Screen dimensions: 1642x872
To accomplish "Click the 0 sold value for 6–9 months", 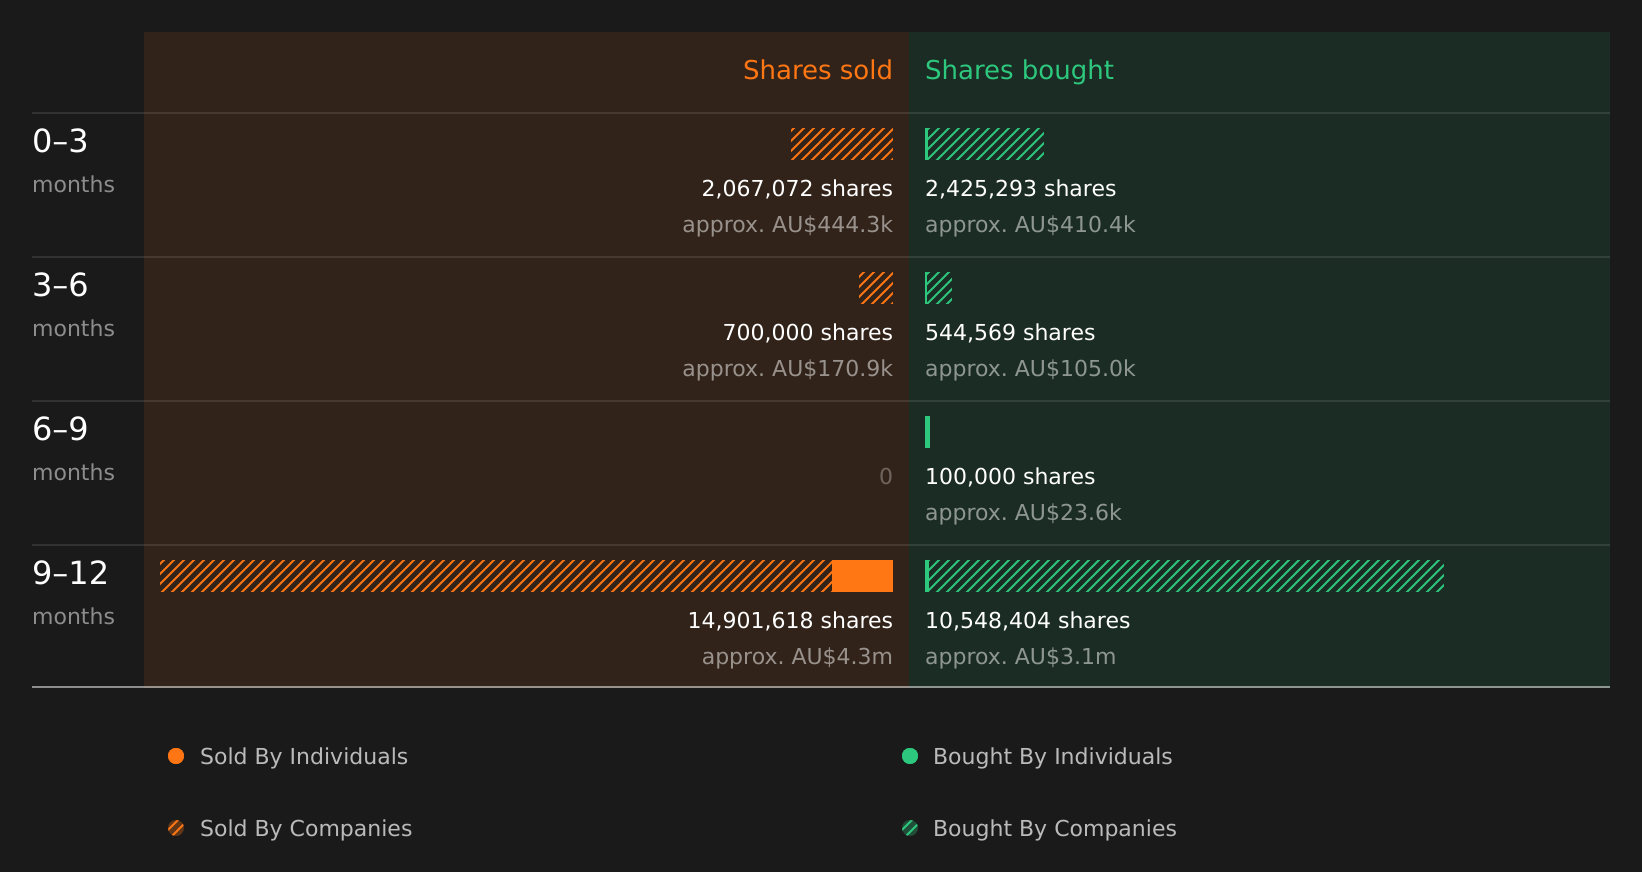I will click(x=886, y=477).
